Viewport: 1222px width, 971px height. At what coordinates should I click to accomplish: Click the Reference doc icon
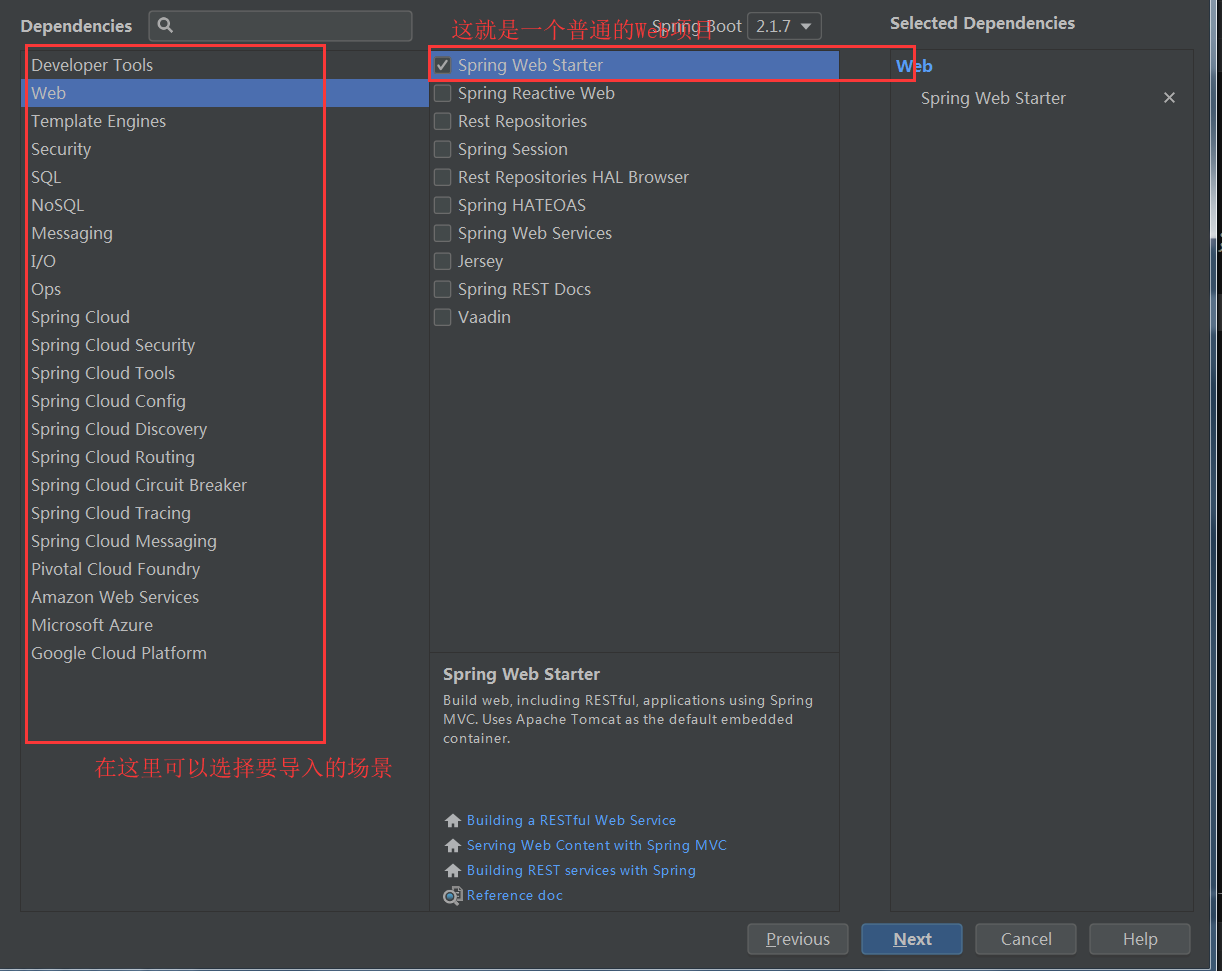(453, 896)
